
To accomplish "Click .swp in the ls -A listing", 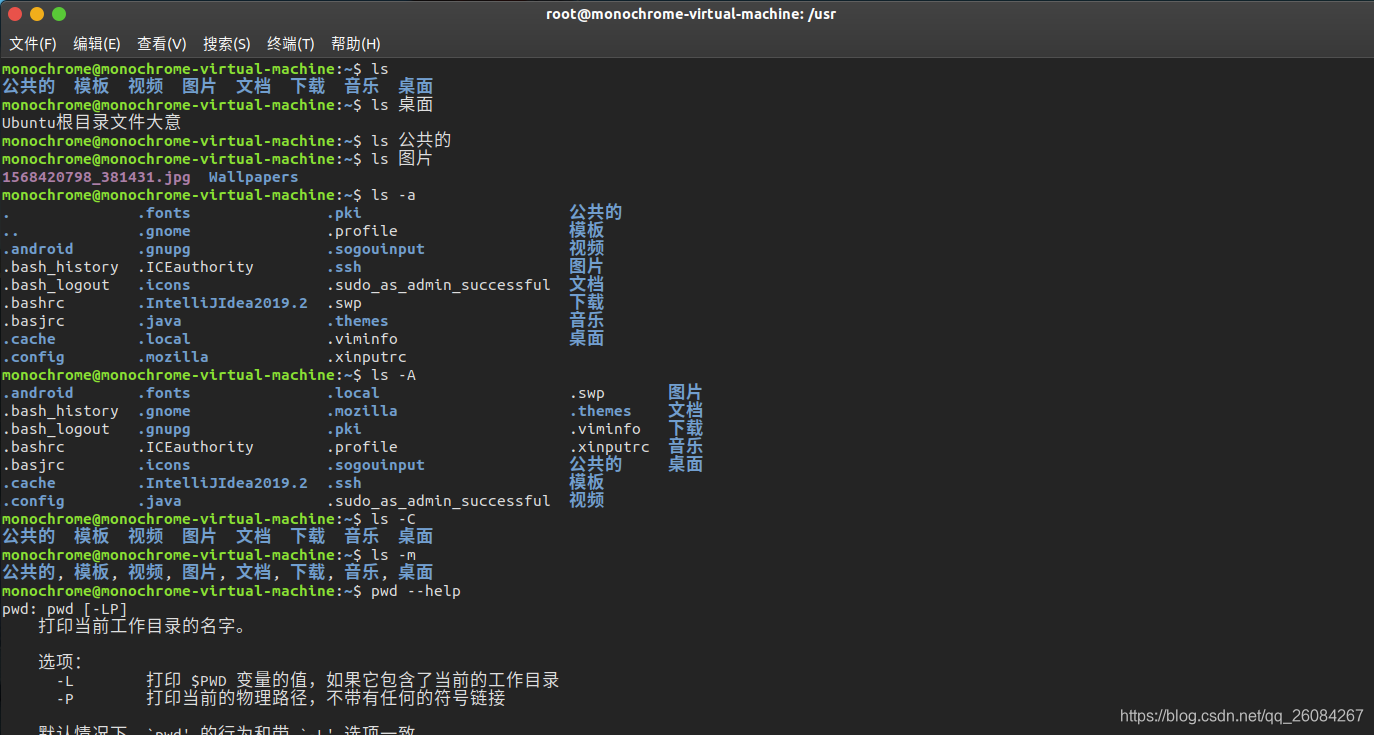I will pyautogui.click(x=587, y=393).
